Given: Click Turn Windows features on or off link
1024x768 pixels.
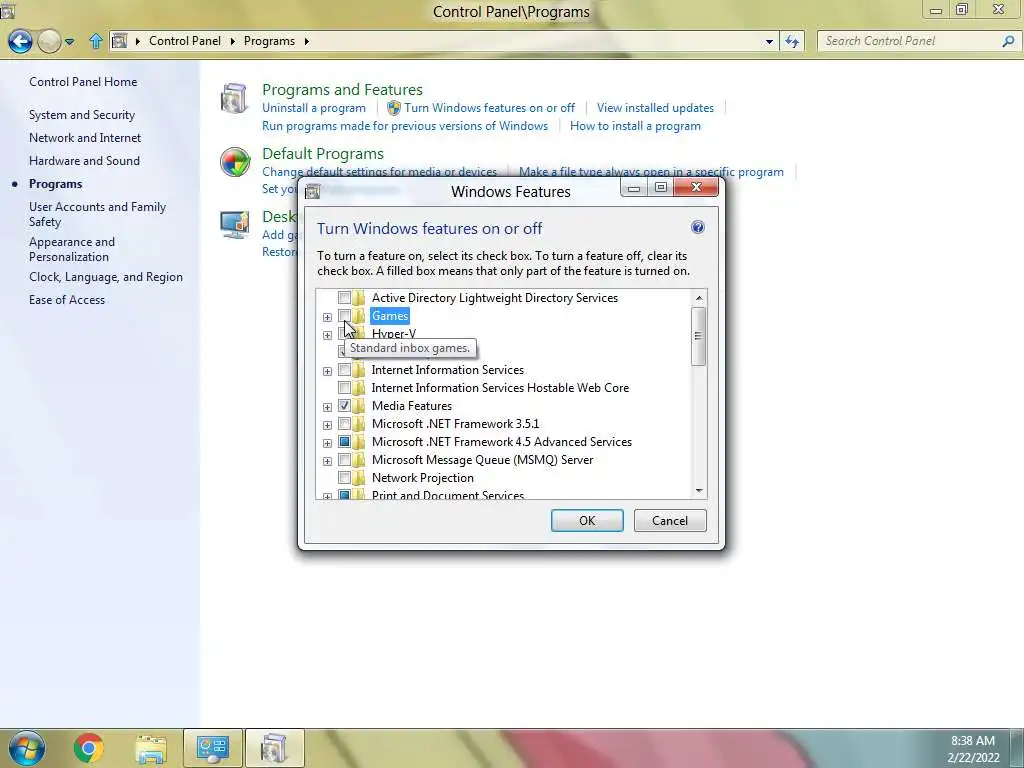Looking at the screenshot, I should click(489, 108).
